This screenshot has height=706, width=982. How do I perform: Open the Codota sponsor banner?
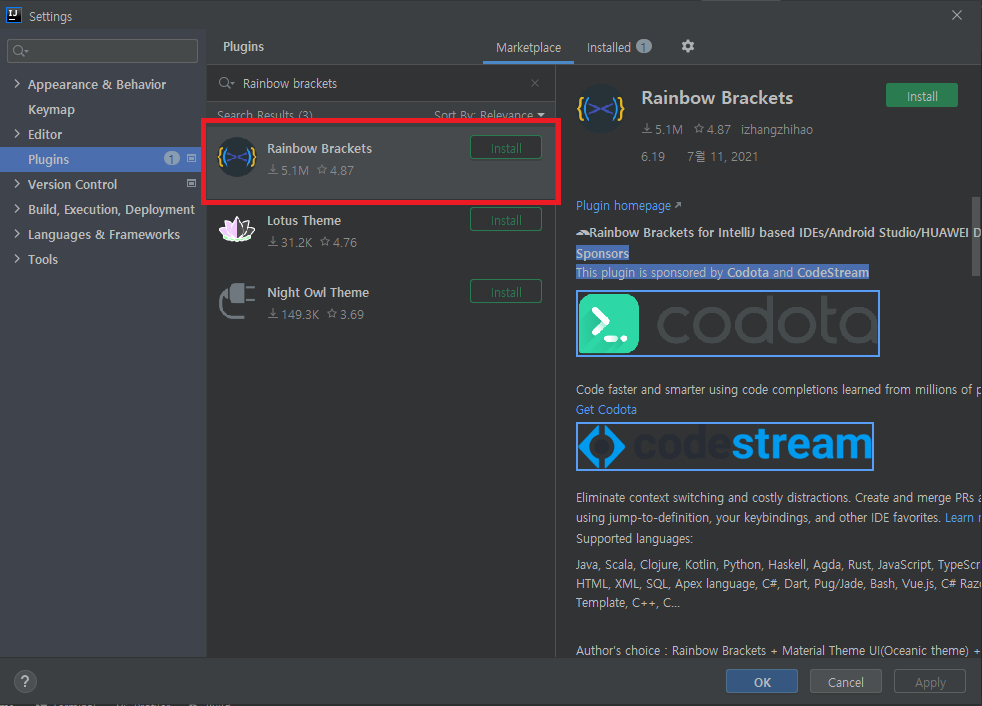728,323
